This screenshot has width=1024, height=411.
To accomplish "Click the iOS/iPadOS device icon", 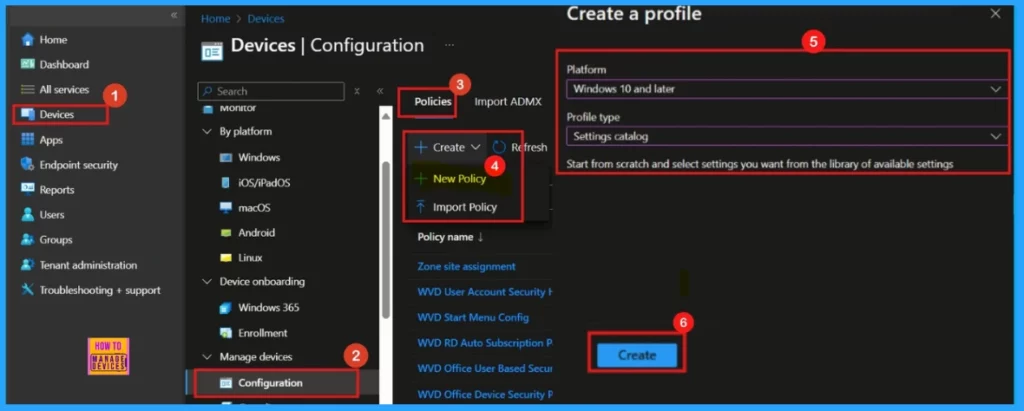I will point(226,183).
